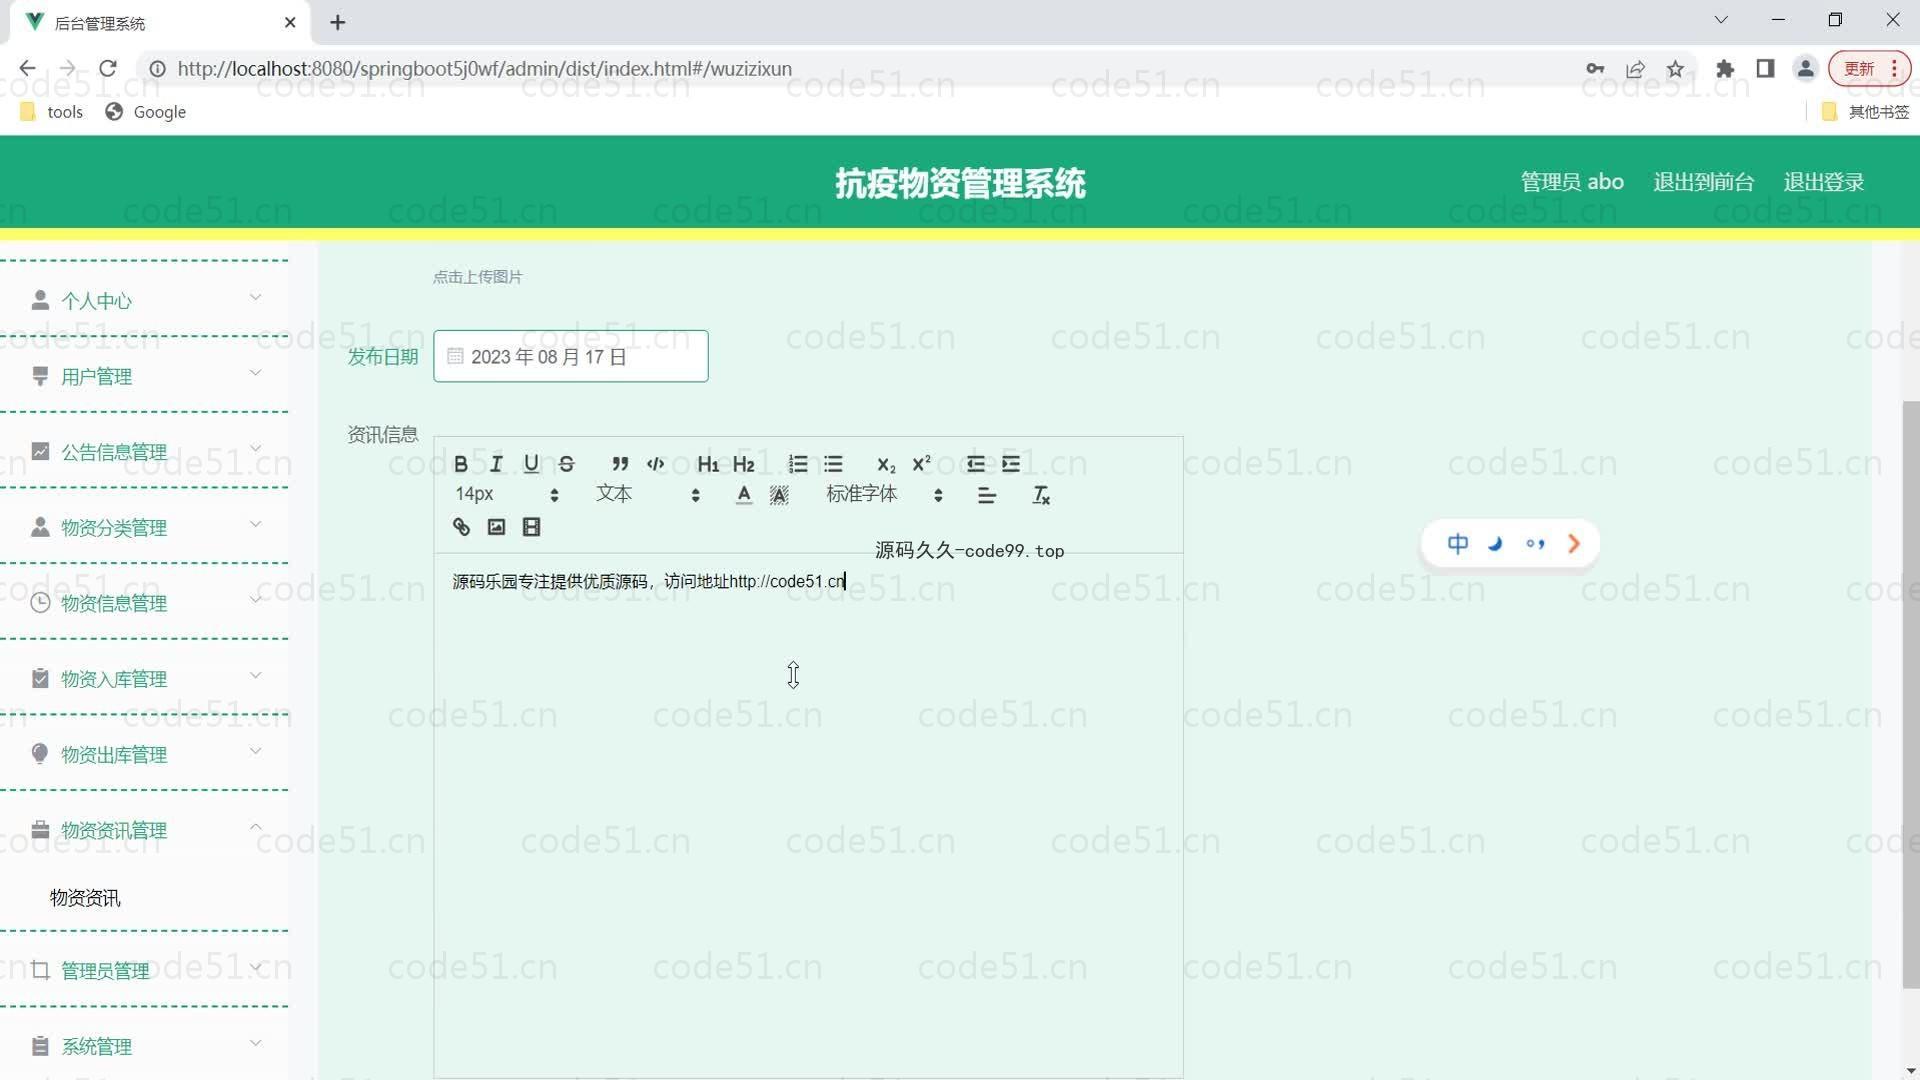Open the 文本 paragraph style dropdown
The image size is (1920, 1080).
click(647, 495)
